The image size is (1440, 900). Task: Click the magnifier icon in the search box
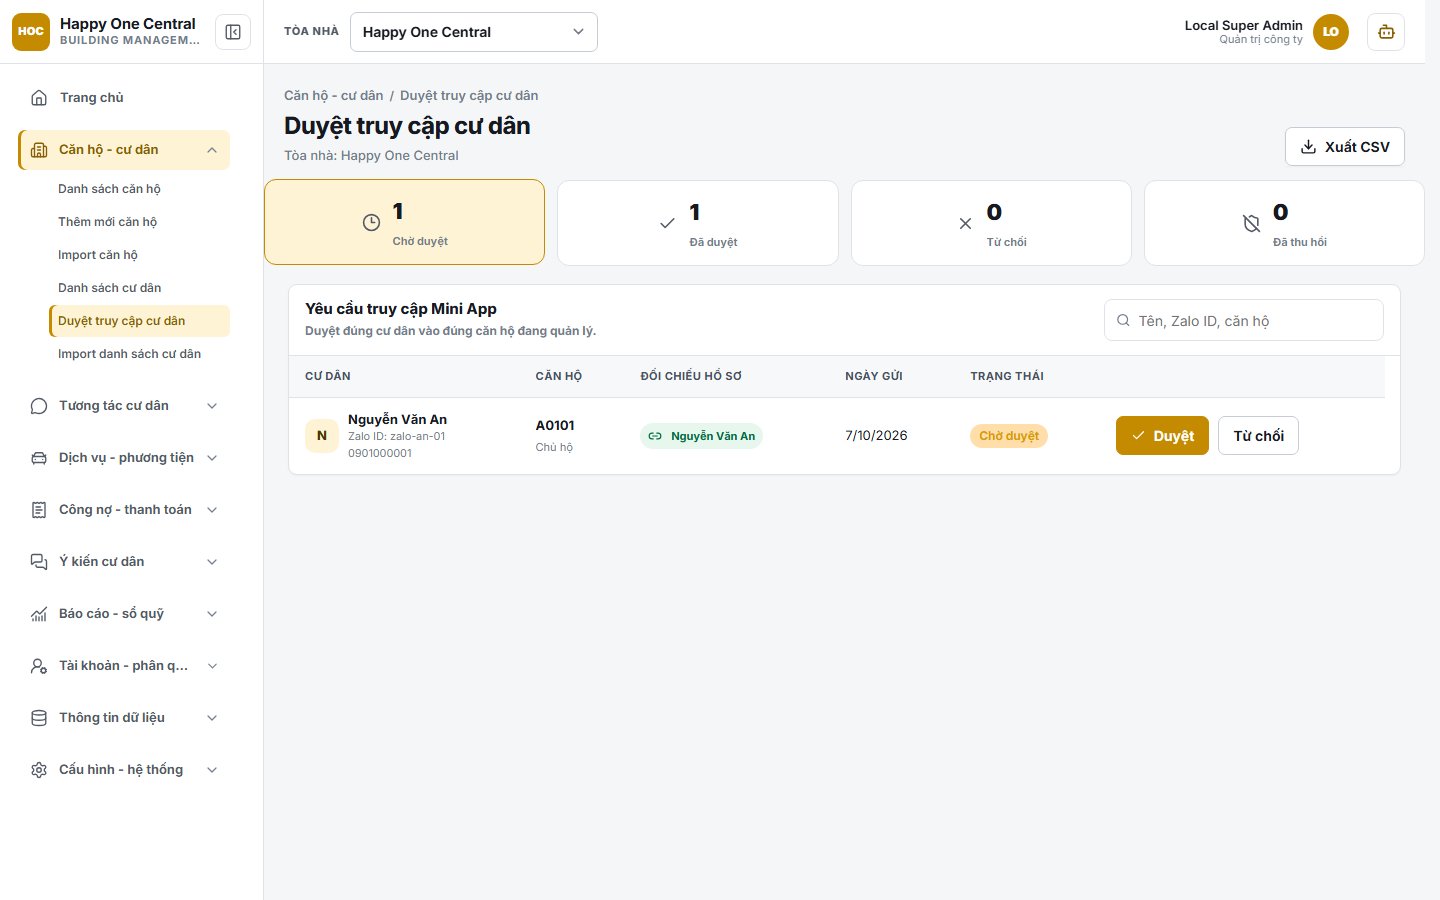point(1123,321)
